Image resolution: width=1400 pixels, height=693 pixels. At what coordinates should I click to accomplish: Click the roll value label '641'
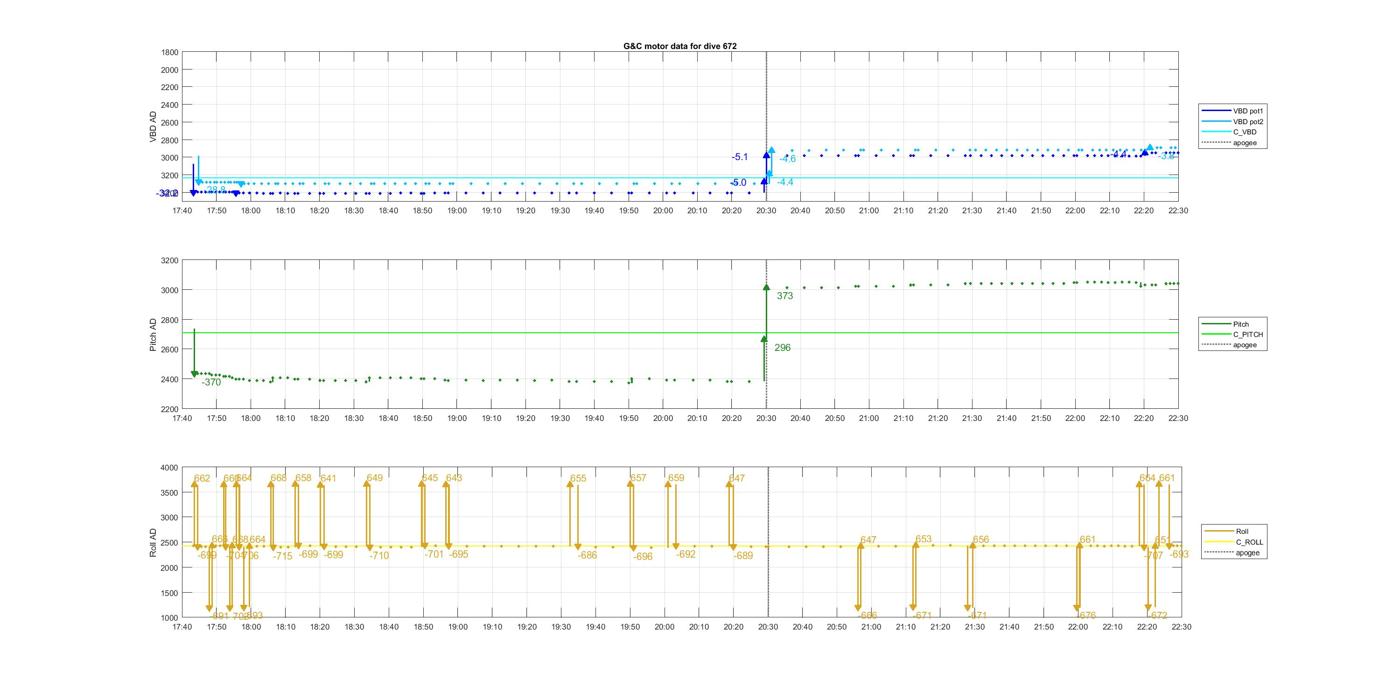tap(328, 478)
